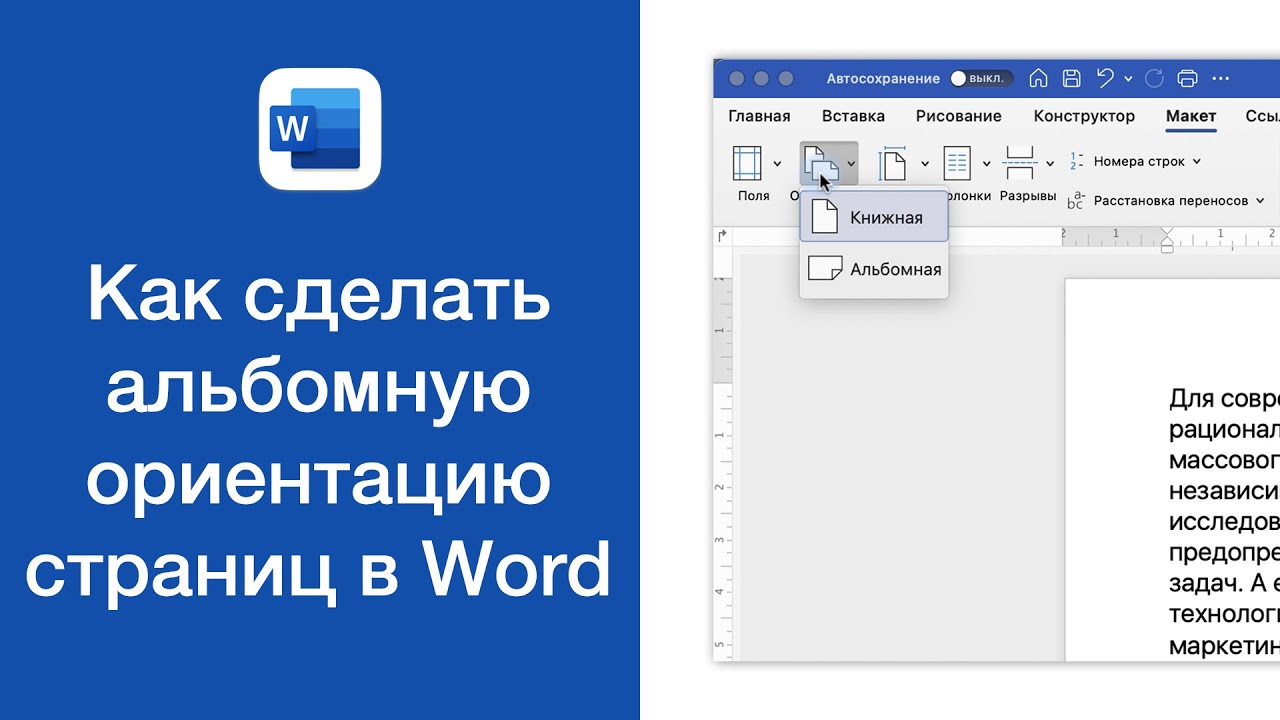
Task: Click the Поля label
Action: click(x=753, y=196)
